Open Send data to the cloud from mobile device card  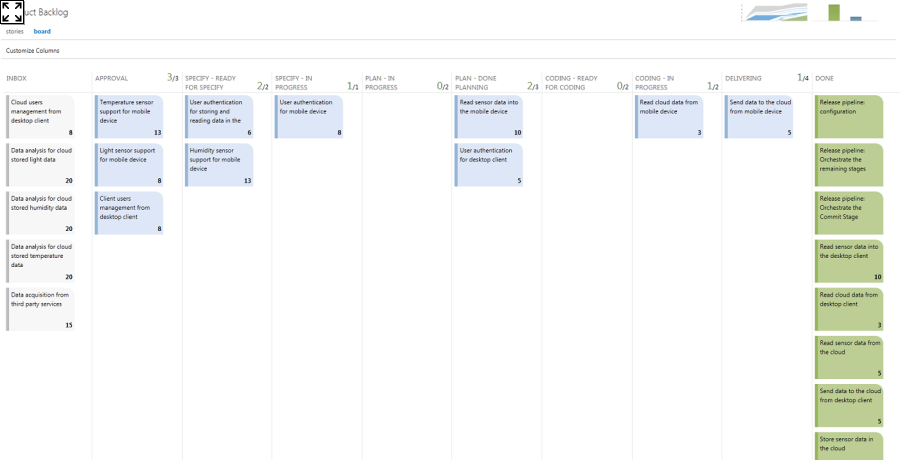click(759, 117)
